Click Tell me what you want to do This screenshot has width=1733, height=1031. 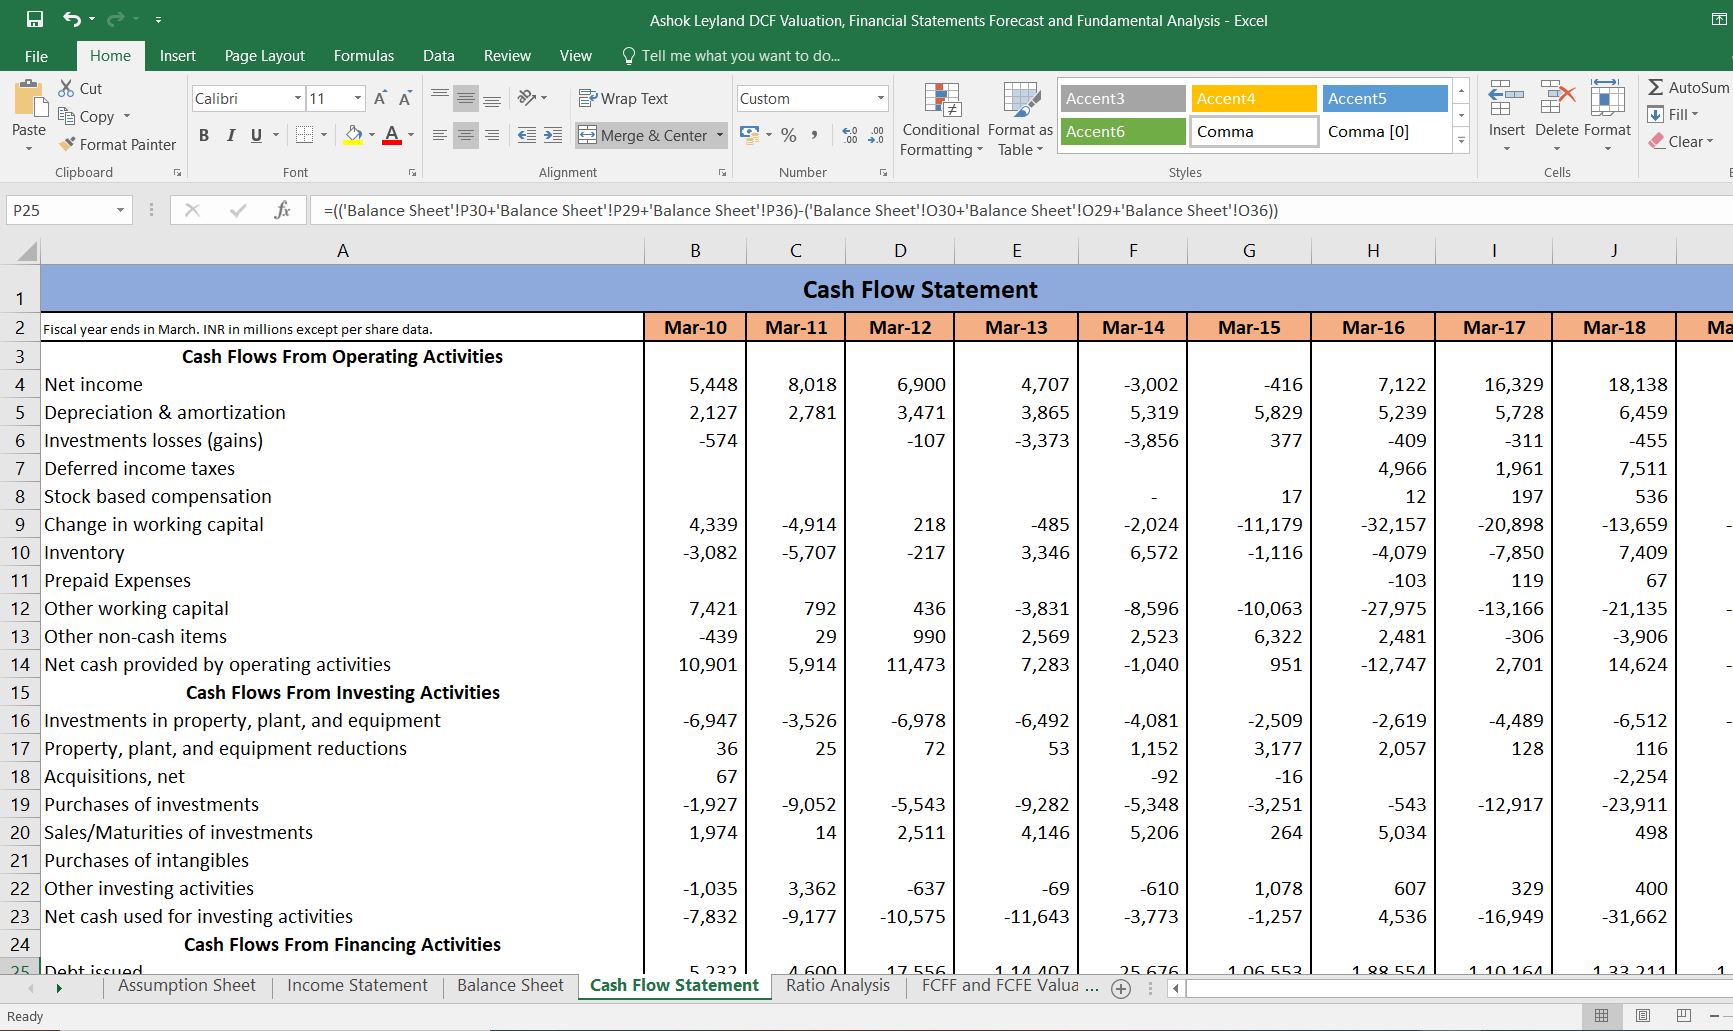coord(731,56)
